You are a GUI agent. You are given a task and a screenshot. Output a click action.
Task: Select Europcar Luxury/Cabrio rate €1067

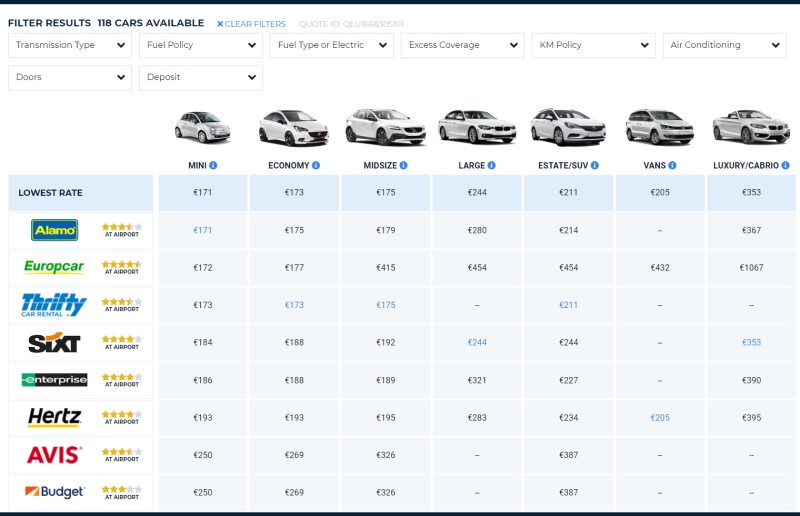click(751, 267)
